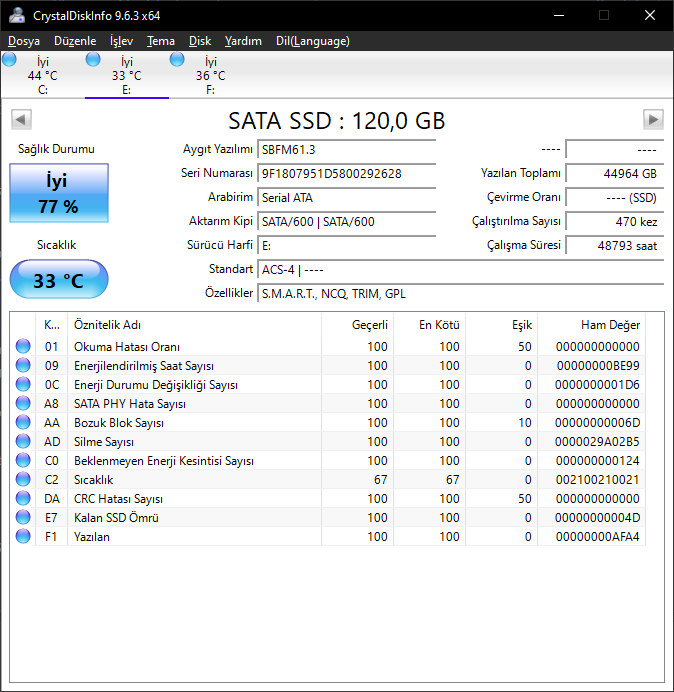Click the Arabirim field Serial ATA
The width and height of the screenshot is (674, 692).
click(x=346, y=197)
